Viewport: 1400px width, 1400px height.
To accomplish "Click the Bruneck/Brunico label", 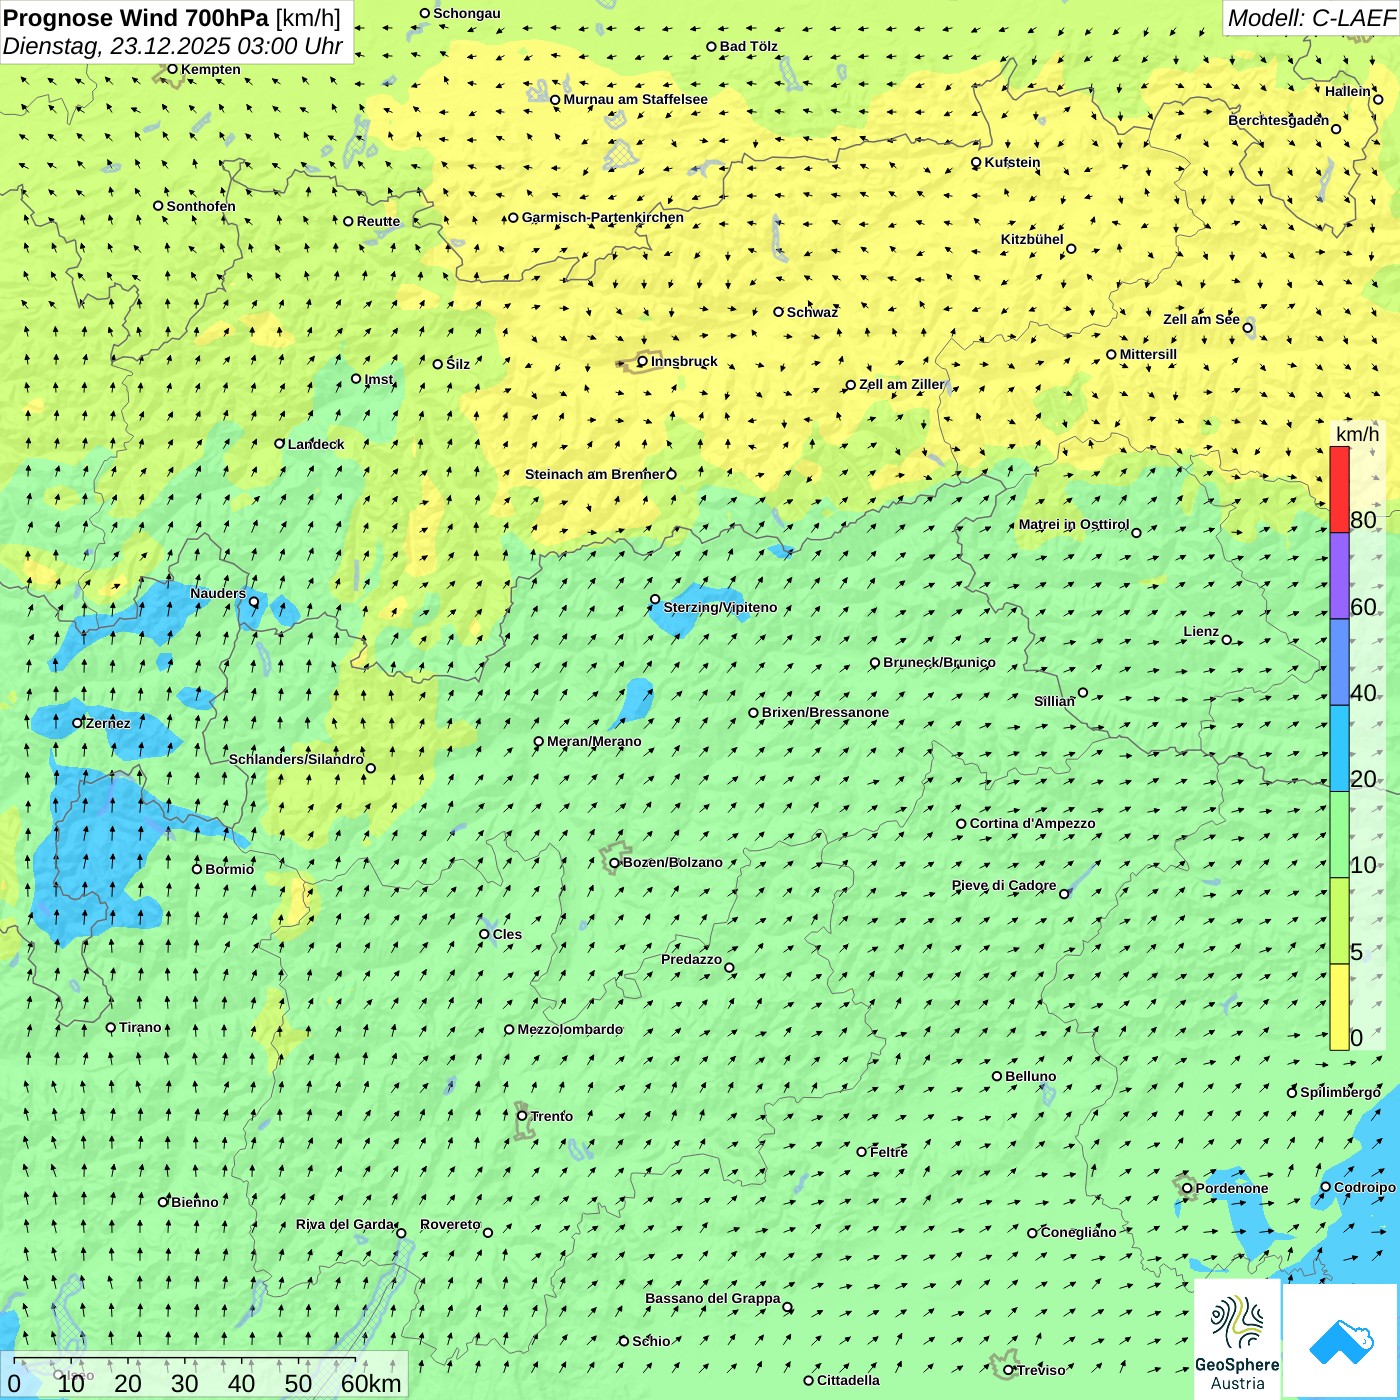I will [939, 662].
